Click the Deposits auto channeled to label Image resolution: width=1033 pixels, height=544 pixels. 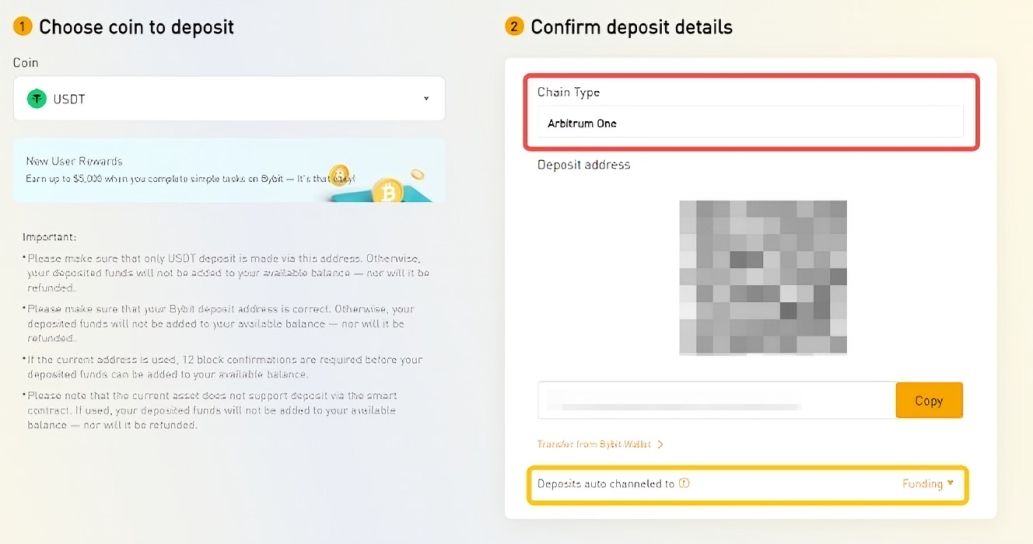pos(606,484)
